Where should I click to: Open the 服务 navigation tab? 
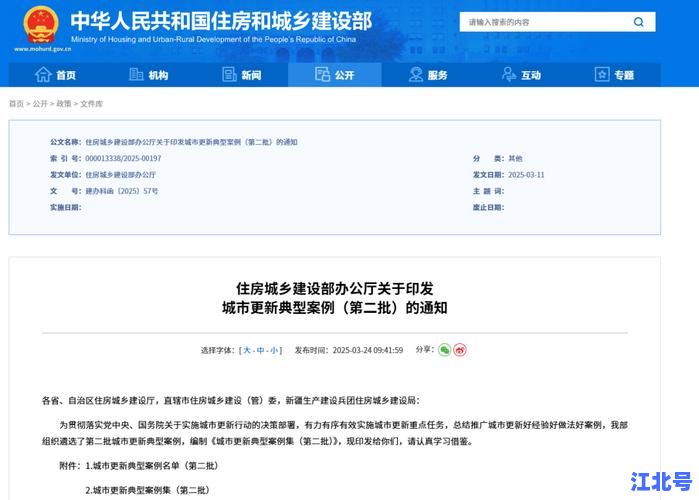coord(428,75)
